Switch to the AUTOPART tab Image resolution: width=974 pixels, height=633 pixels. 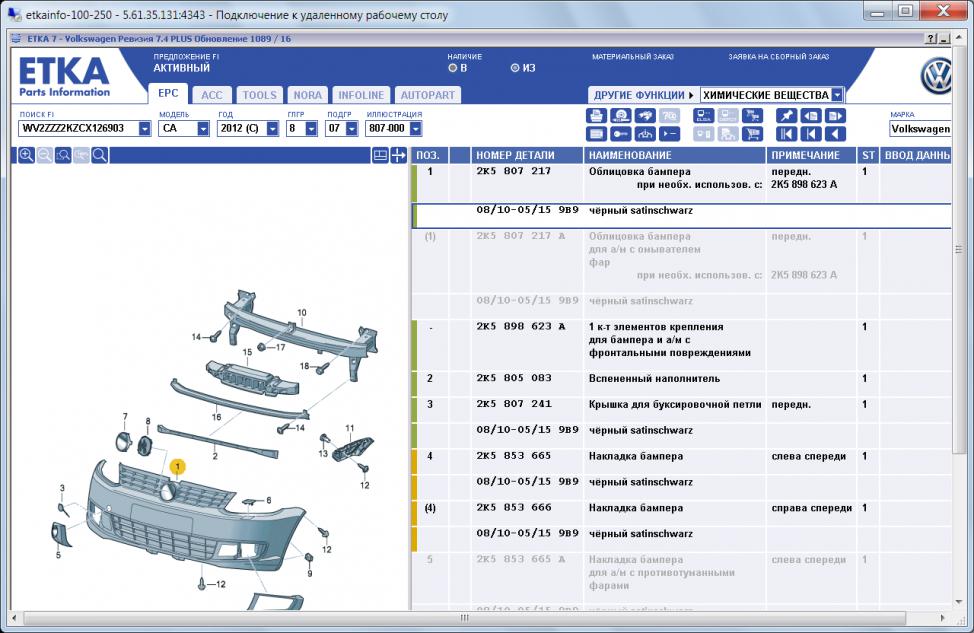point(427,95)
